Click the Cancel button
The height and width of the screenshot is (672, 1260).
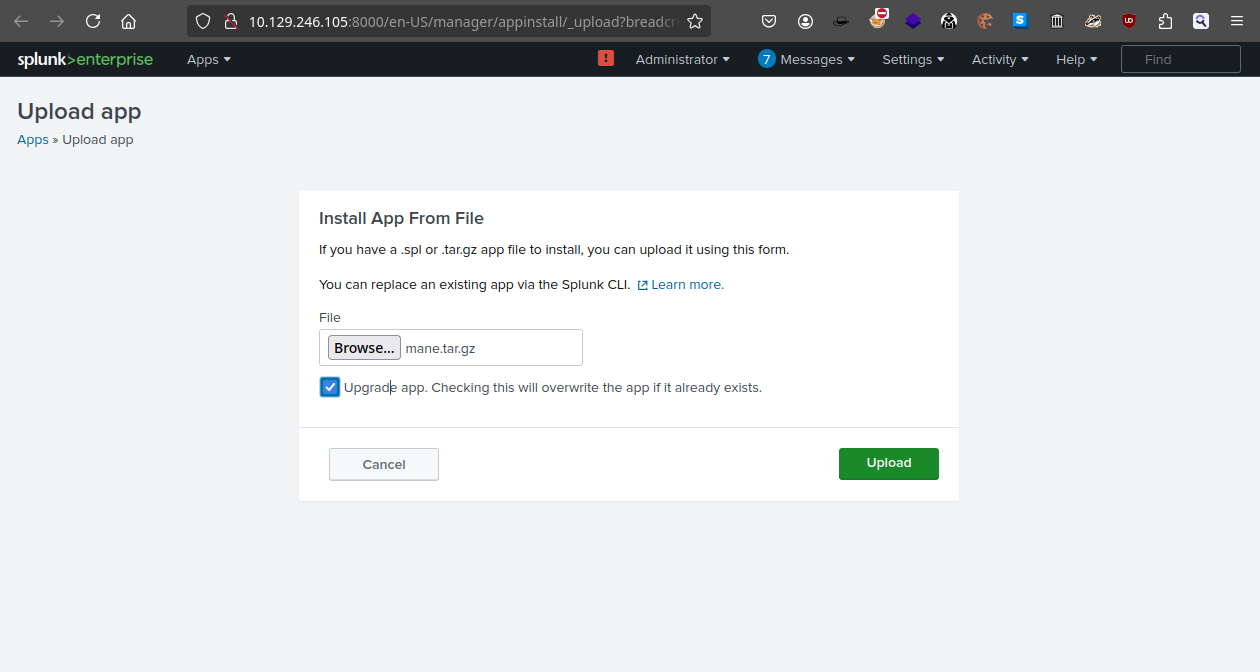[x=384, y=464]
